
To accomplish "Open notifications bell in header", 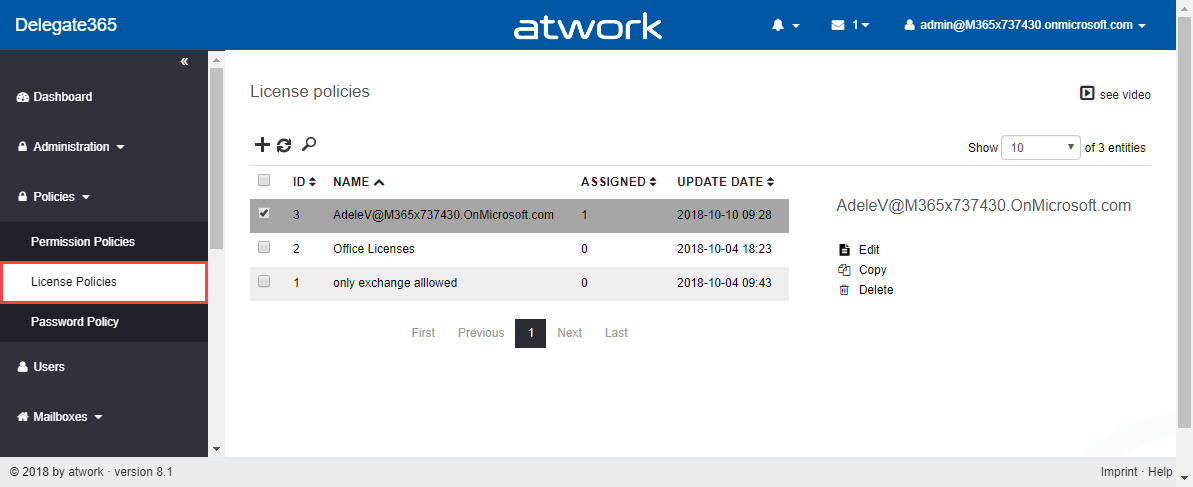I will (779, 25).
